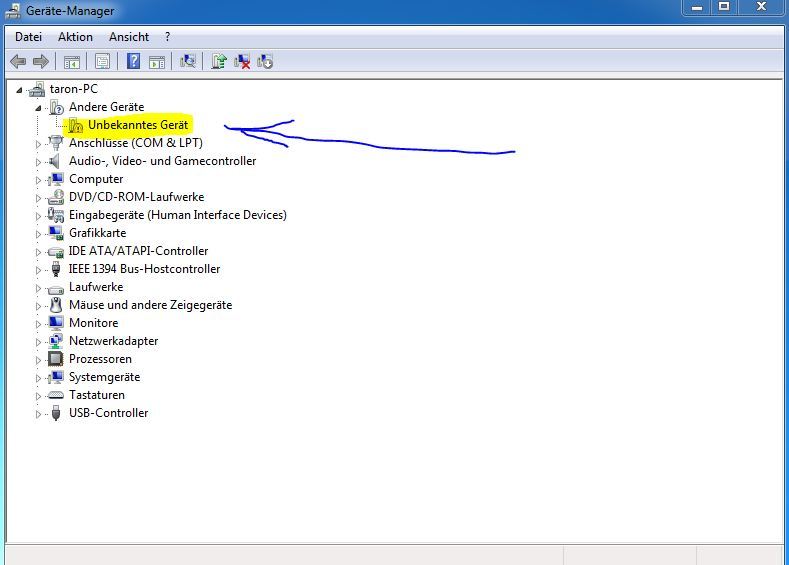
Task: Select the Grafikkarte category label
Action: tap(97, 233)
